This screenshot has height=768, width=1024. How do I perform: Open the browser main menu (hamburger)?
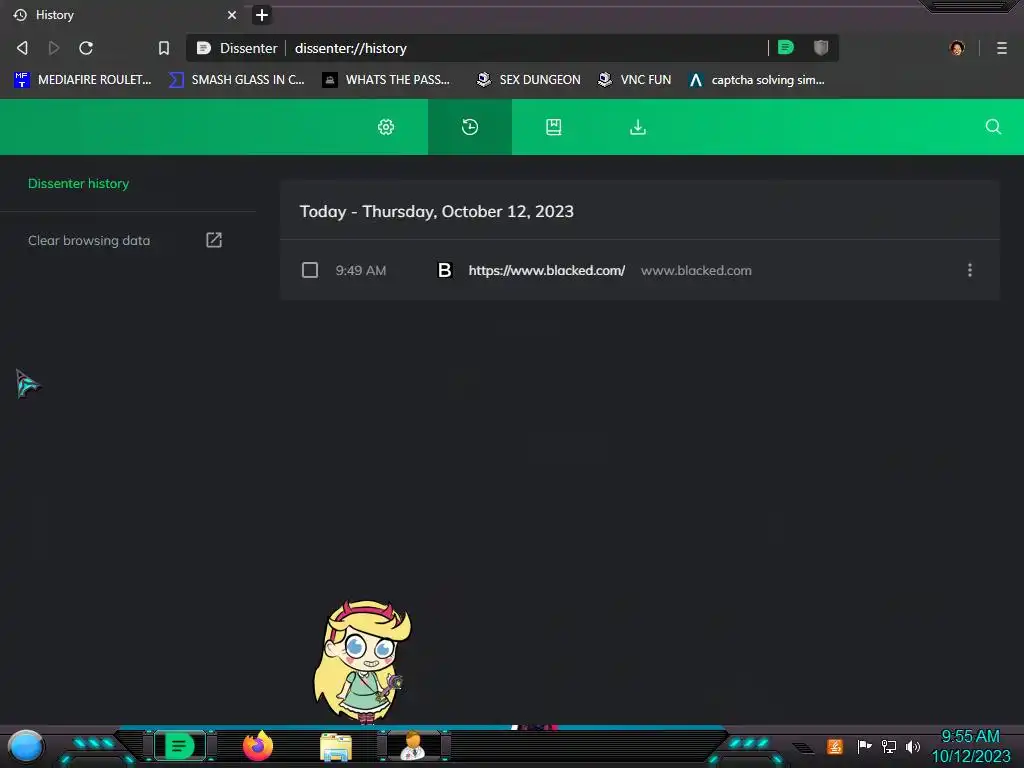1002,48
